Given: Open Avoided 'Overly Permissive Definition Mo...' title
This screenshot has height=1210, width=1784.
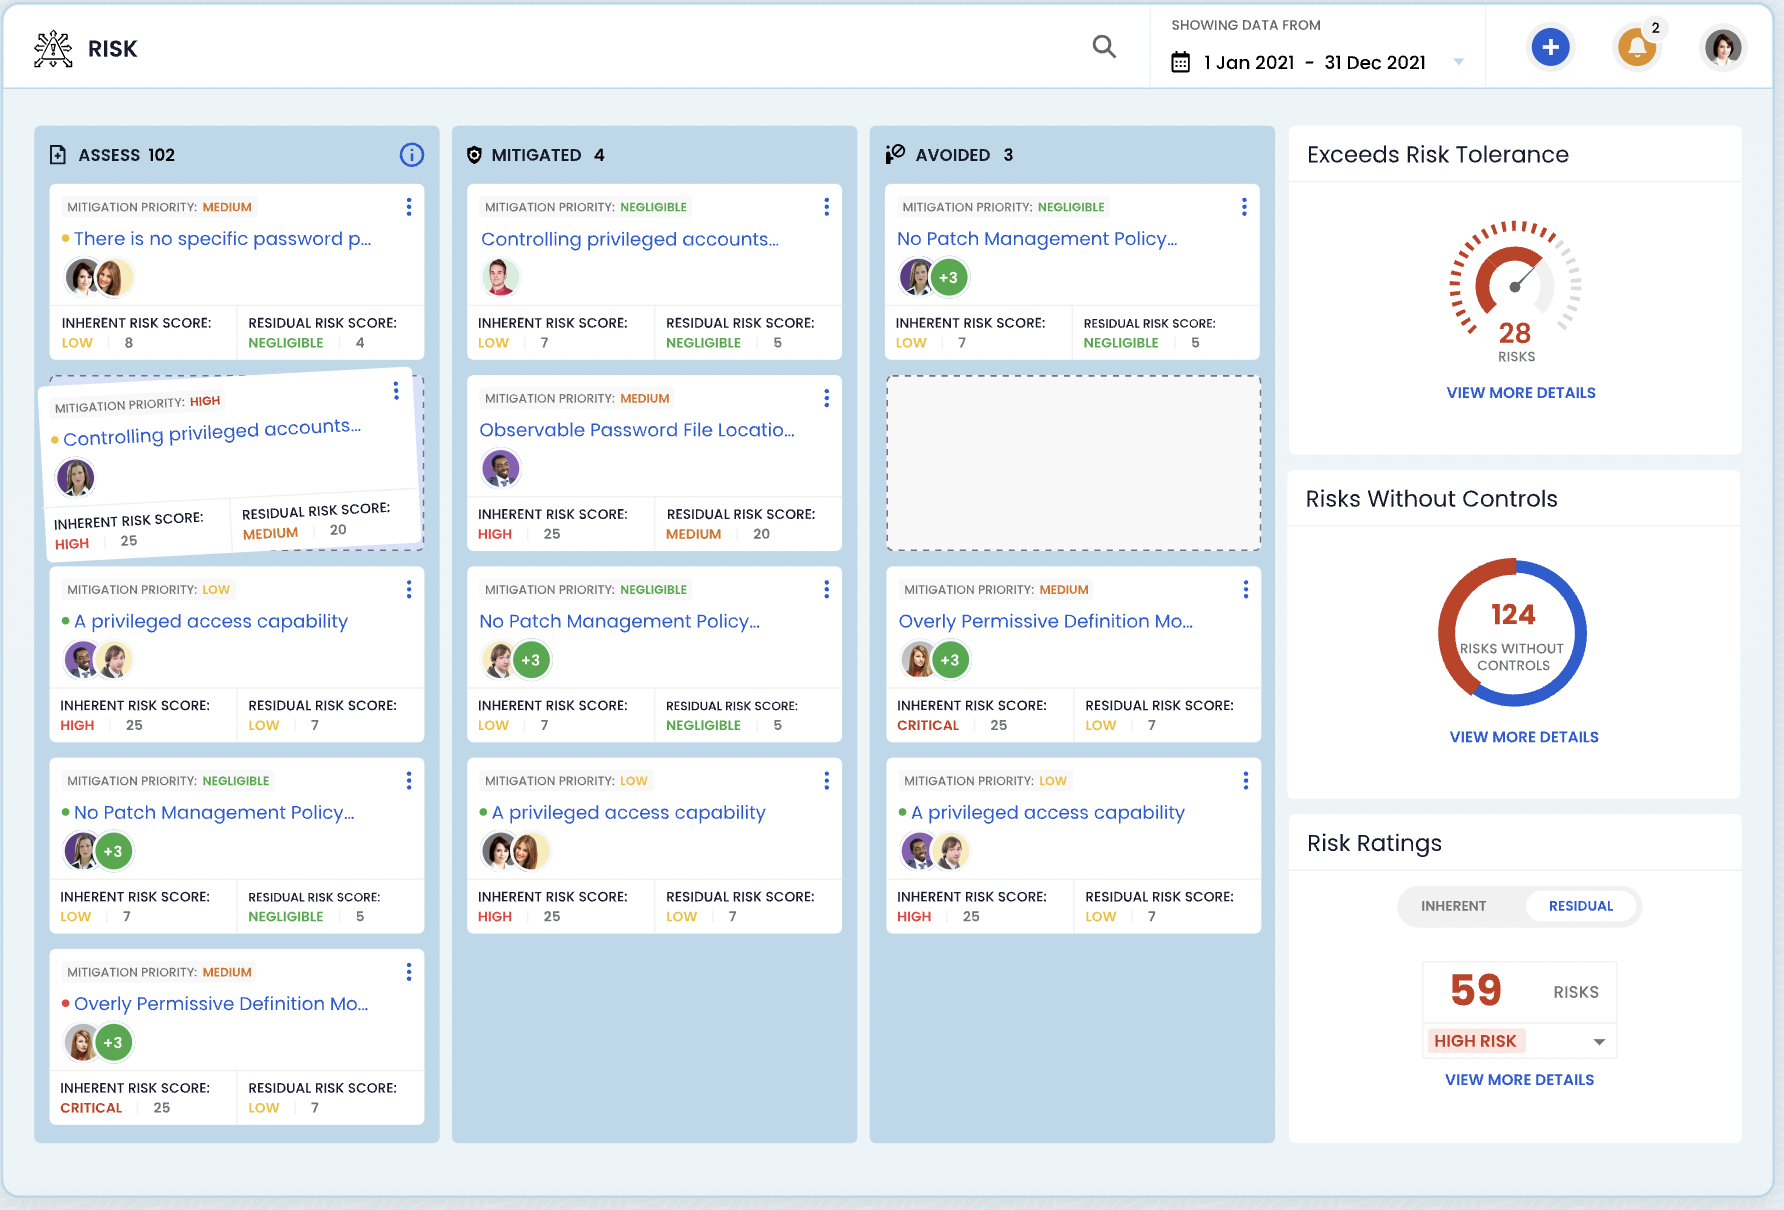Looking at the screenshot, I should click(1045, 621).
